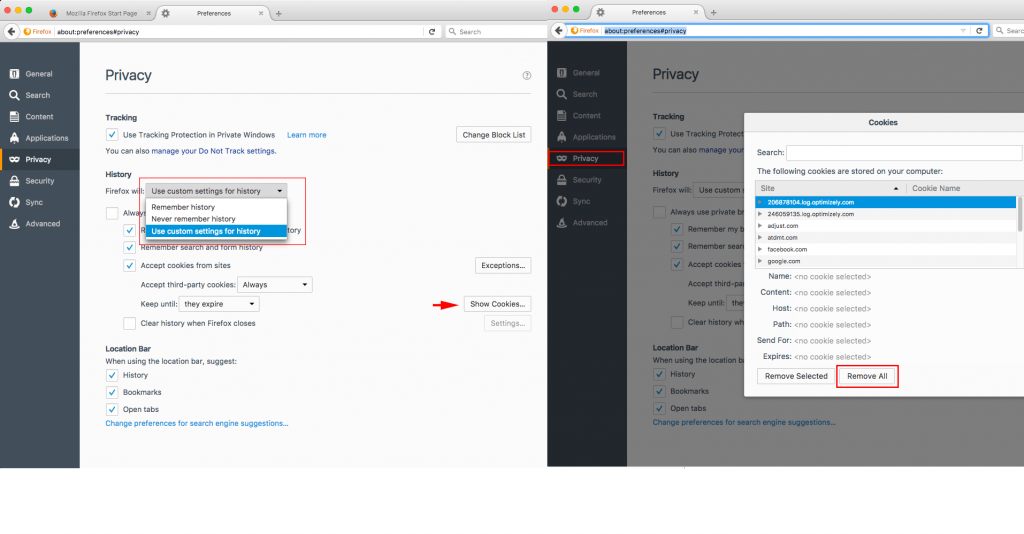Open Keep until they expire dropdown
This screenshot has width=1024, height=534.
(219, 304)
